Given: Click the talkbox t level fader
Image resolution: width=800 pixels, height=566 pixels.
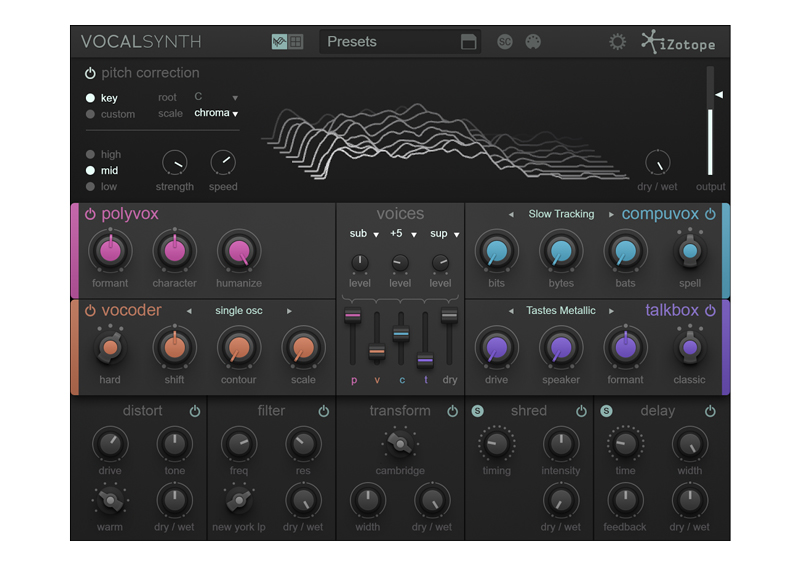Looking at the screenshot, I should [x=425, y=360].
